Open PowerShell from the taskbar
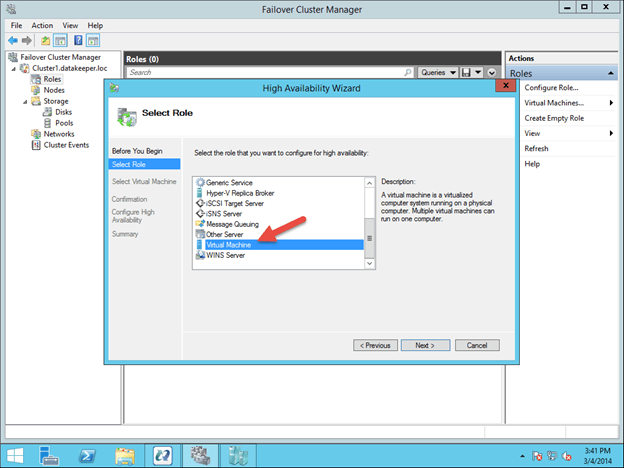The image size is (624, 468). tap(88, 455)
